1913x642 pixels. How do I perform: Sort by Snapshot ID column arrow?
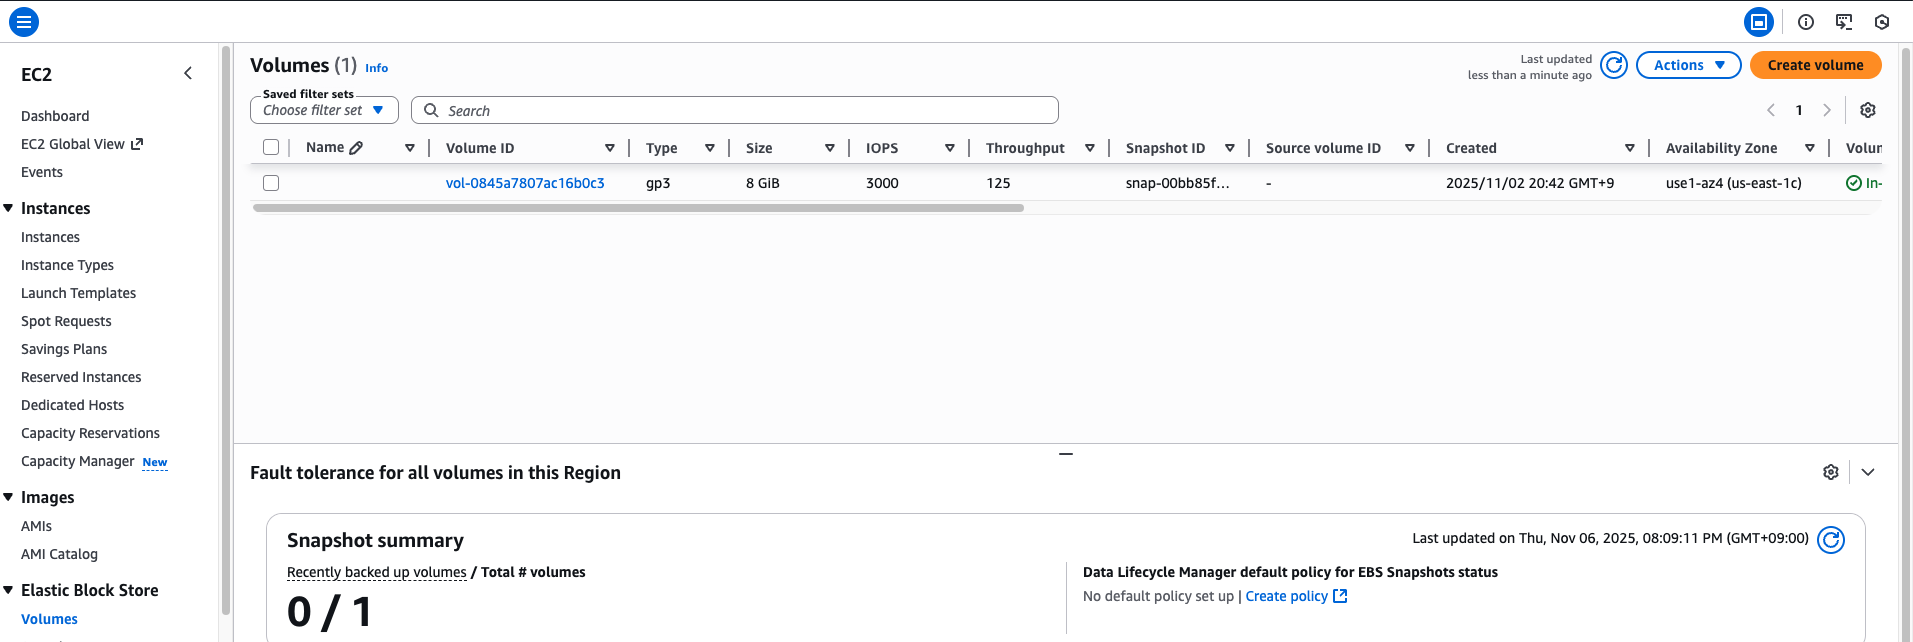click(1230, 148)
